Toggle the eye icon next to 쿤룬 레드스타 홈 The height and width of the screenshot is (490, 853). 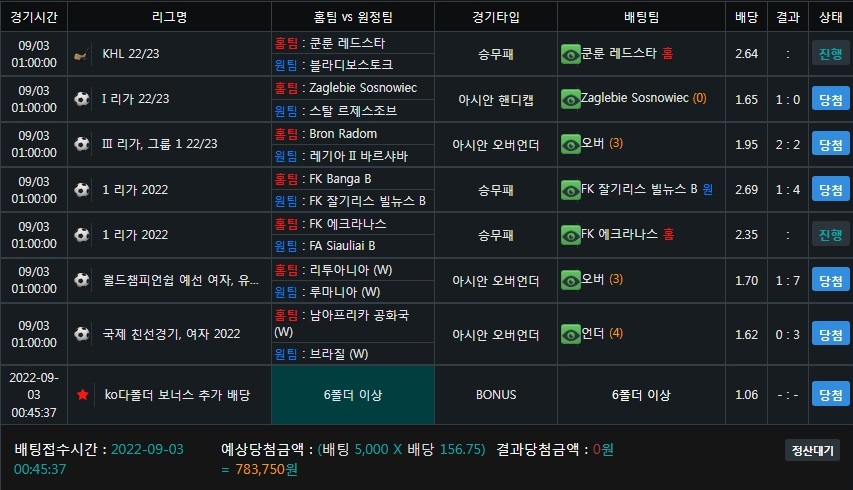pyautogui.click(x=571, y=54)
